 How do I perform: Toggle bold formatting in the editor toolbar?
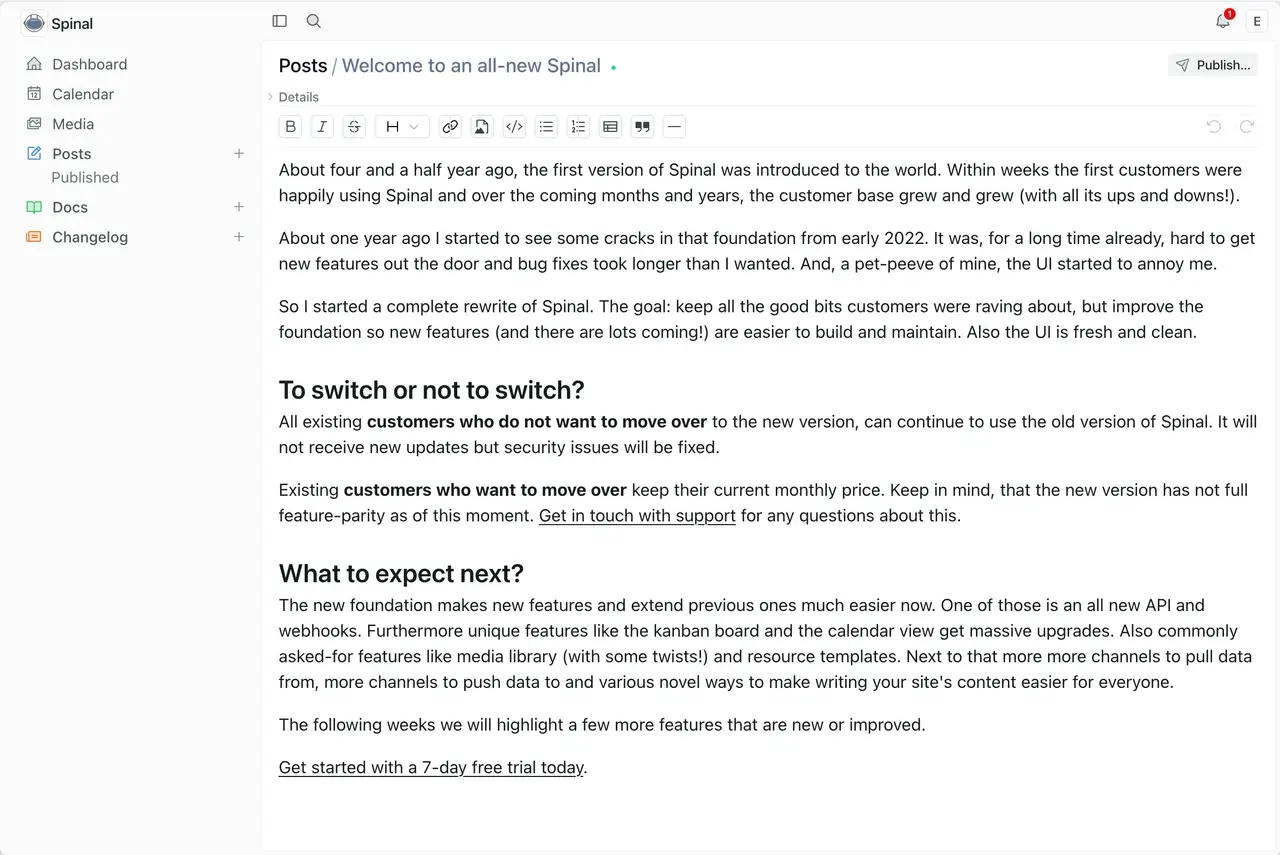click(x=290, y=126)
